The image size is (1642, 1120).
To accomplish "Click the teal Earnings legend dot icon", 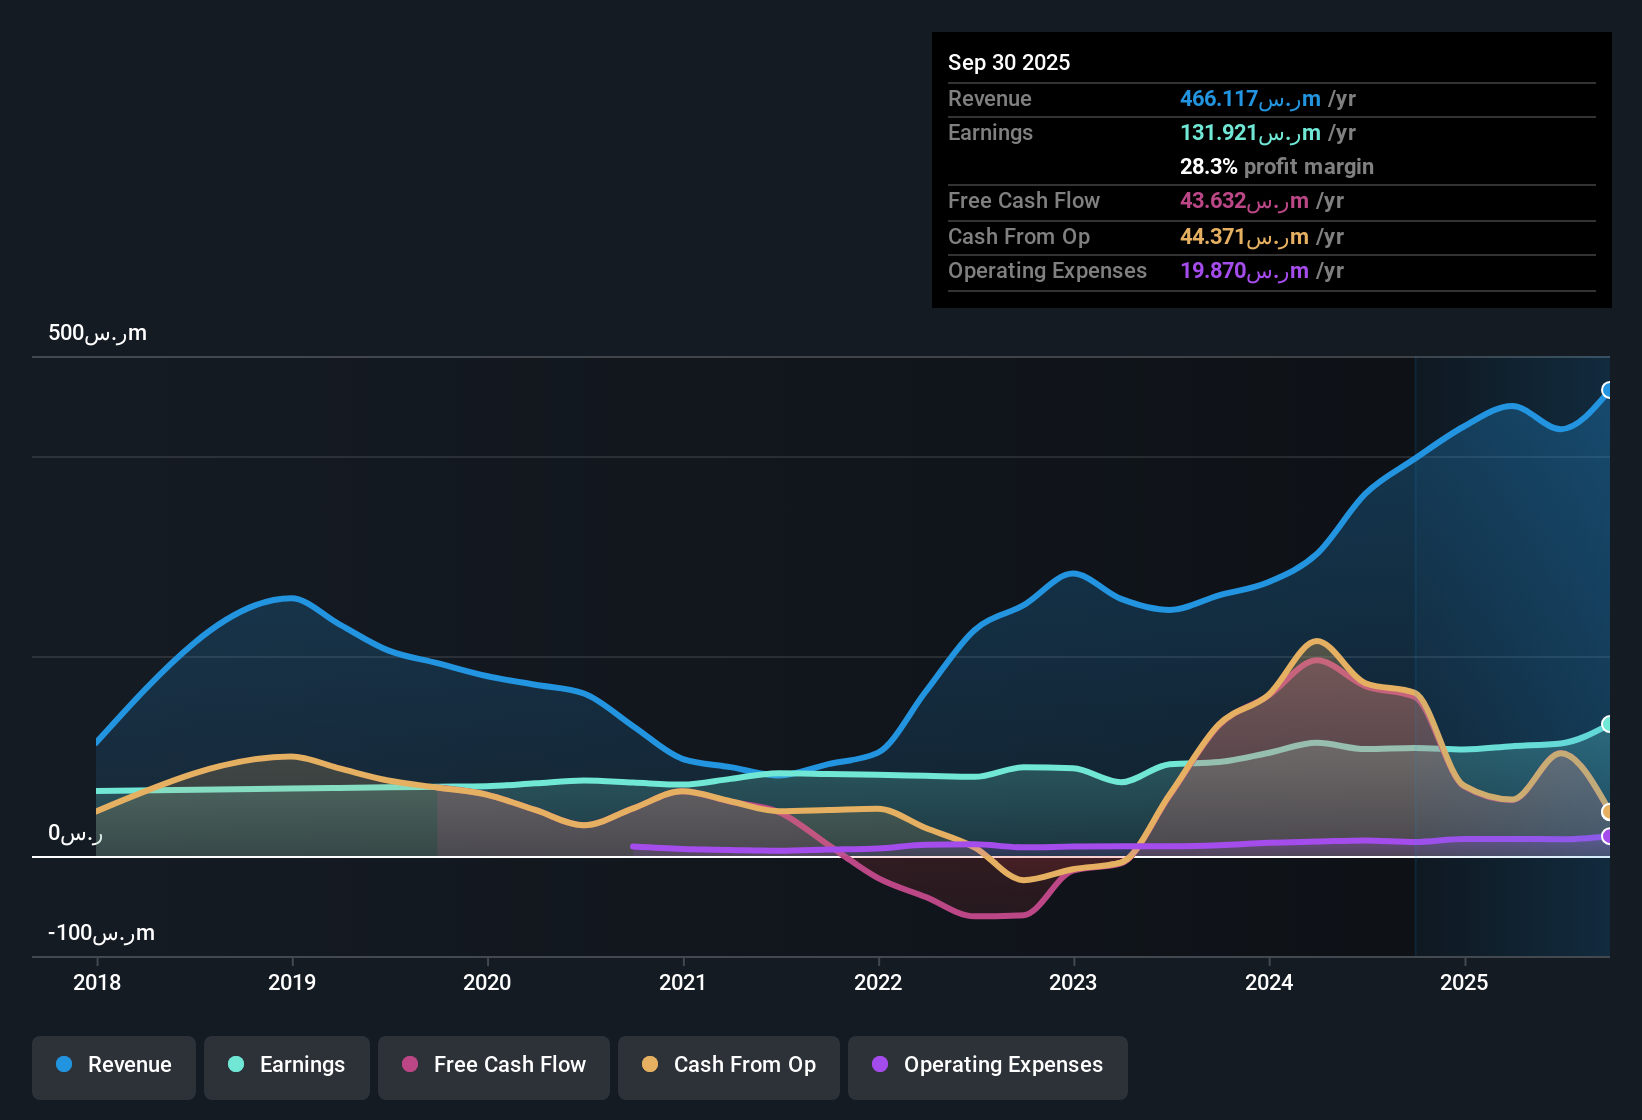I will click(x=236, y=1065).
